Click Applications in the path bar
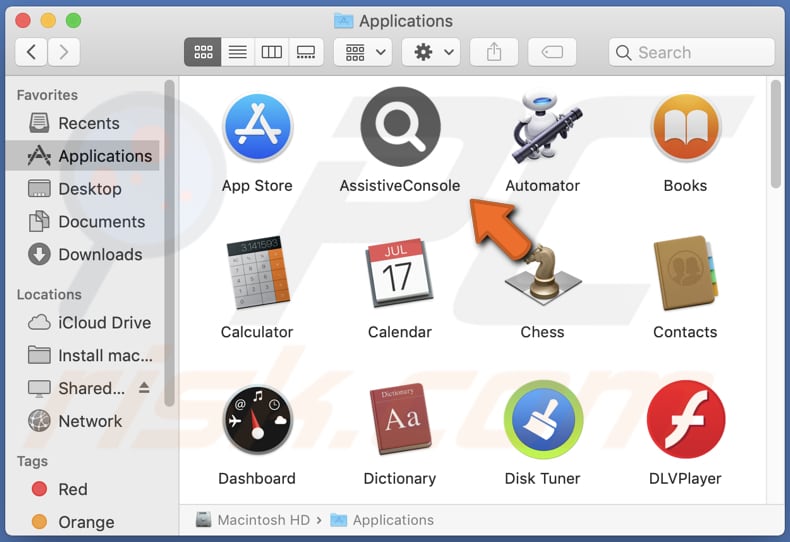The width and height of the screenshot is (790, 542). 382,520
